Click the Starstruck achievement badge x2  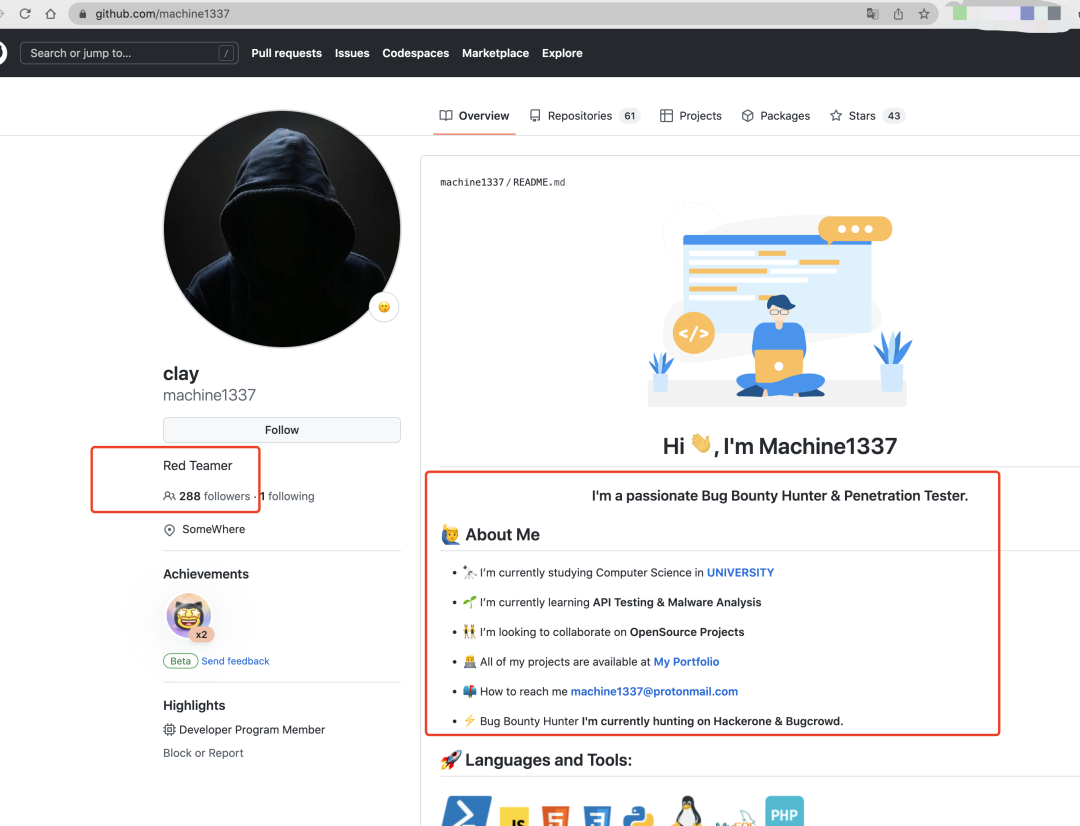[189, 616]
